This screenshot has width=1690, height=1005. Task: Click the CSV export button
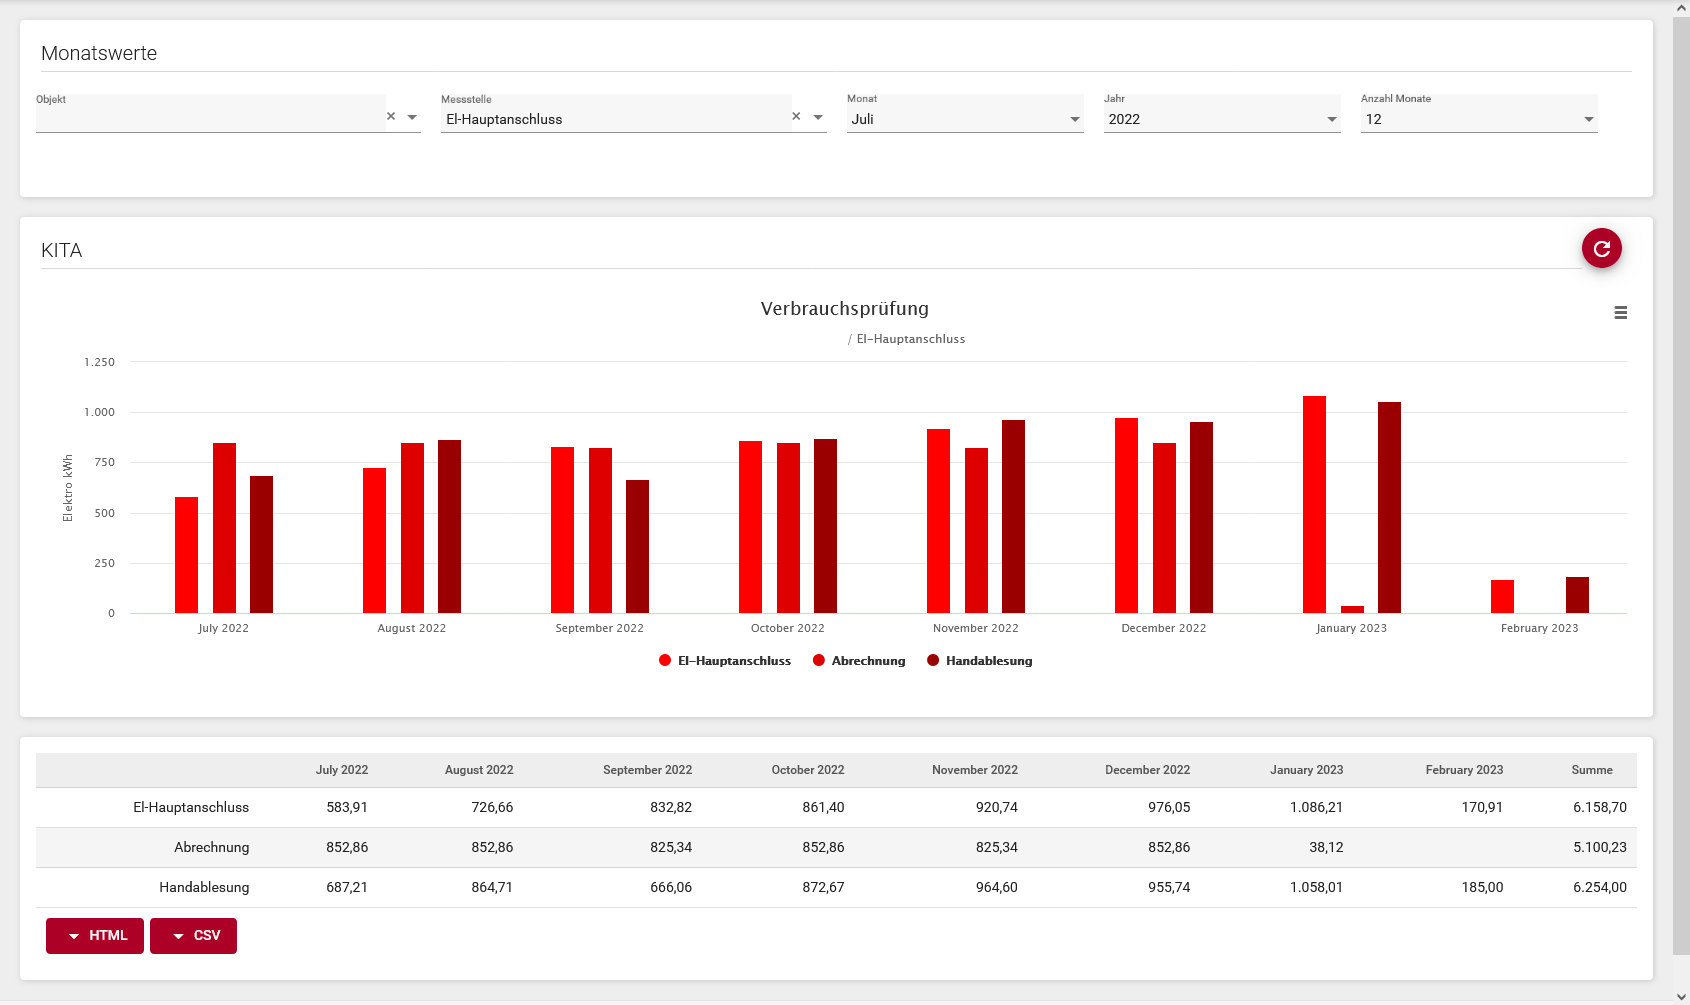point(194,936)
